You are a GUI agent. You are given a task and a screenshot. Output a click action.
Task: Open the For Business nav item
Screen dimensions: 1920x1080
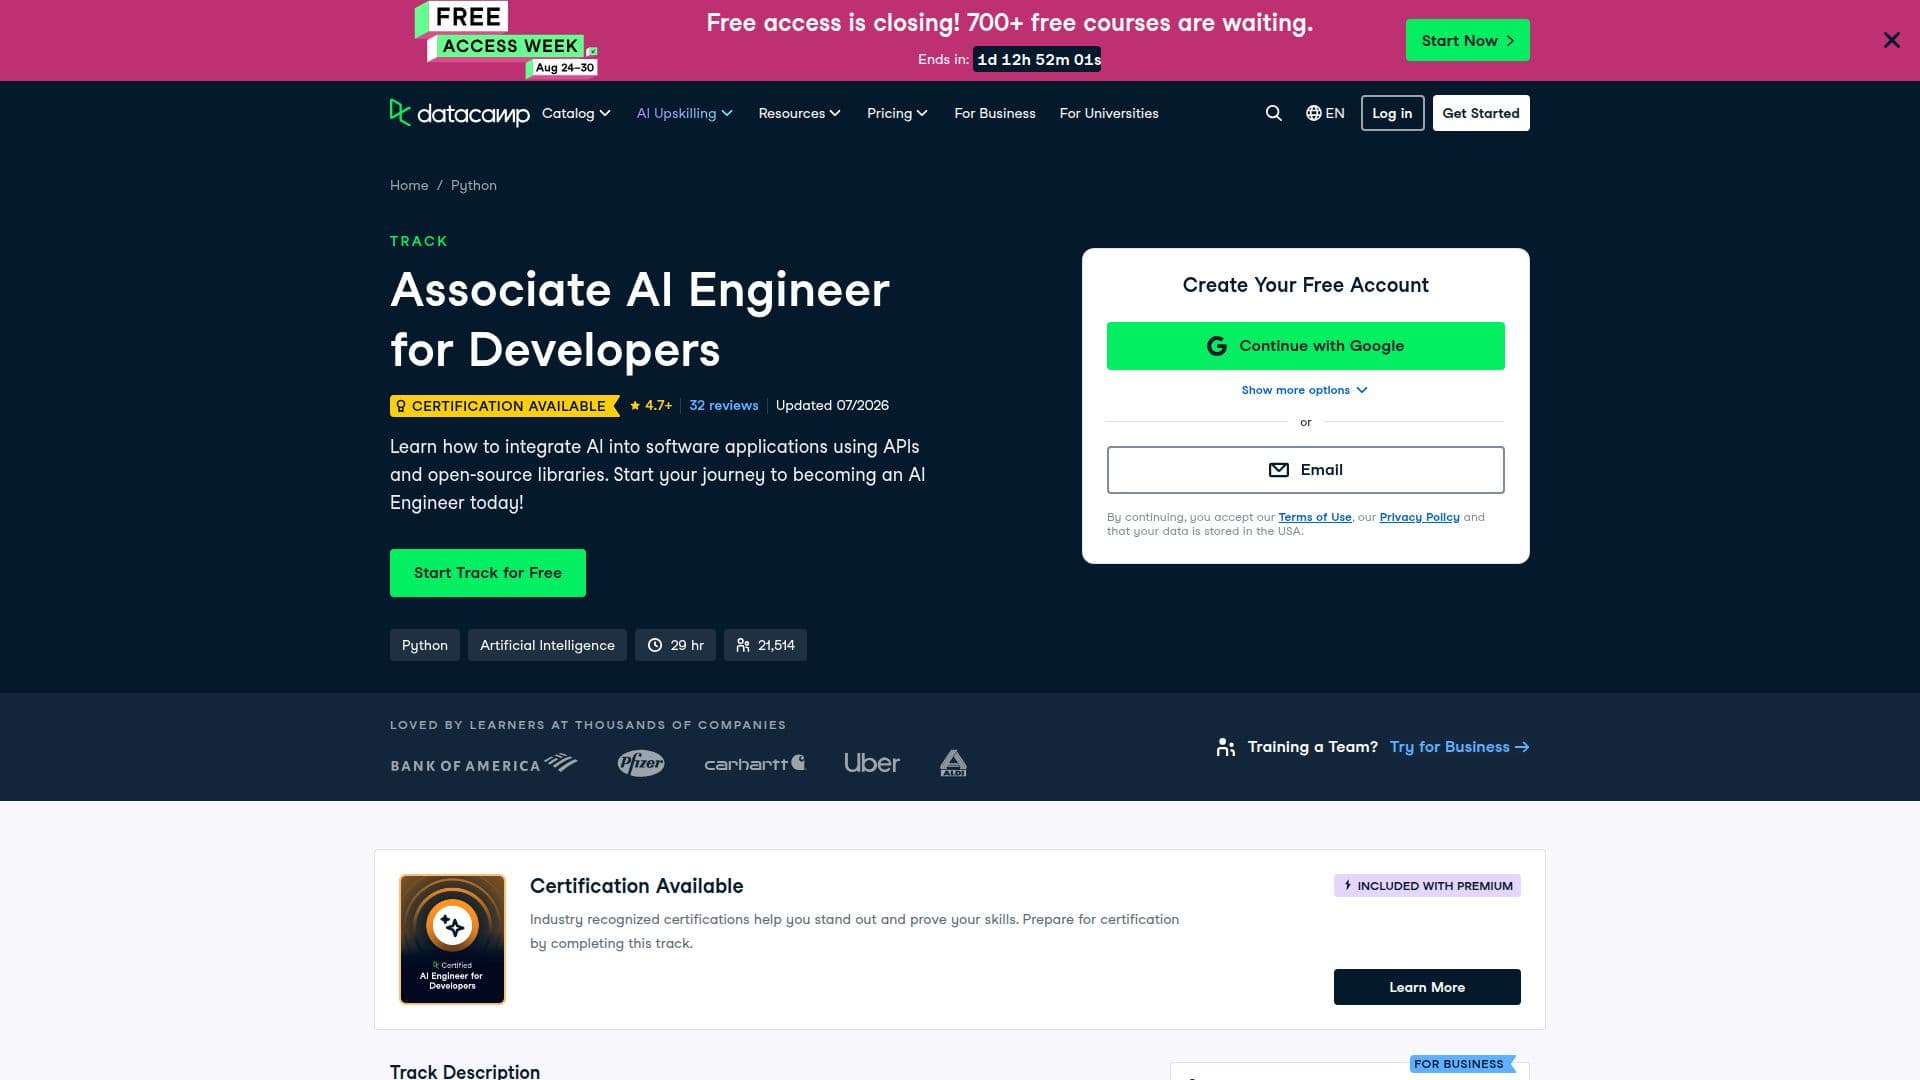(x=995, y=113)
